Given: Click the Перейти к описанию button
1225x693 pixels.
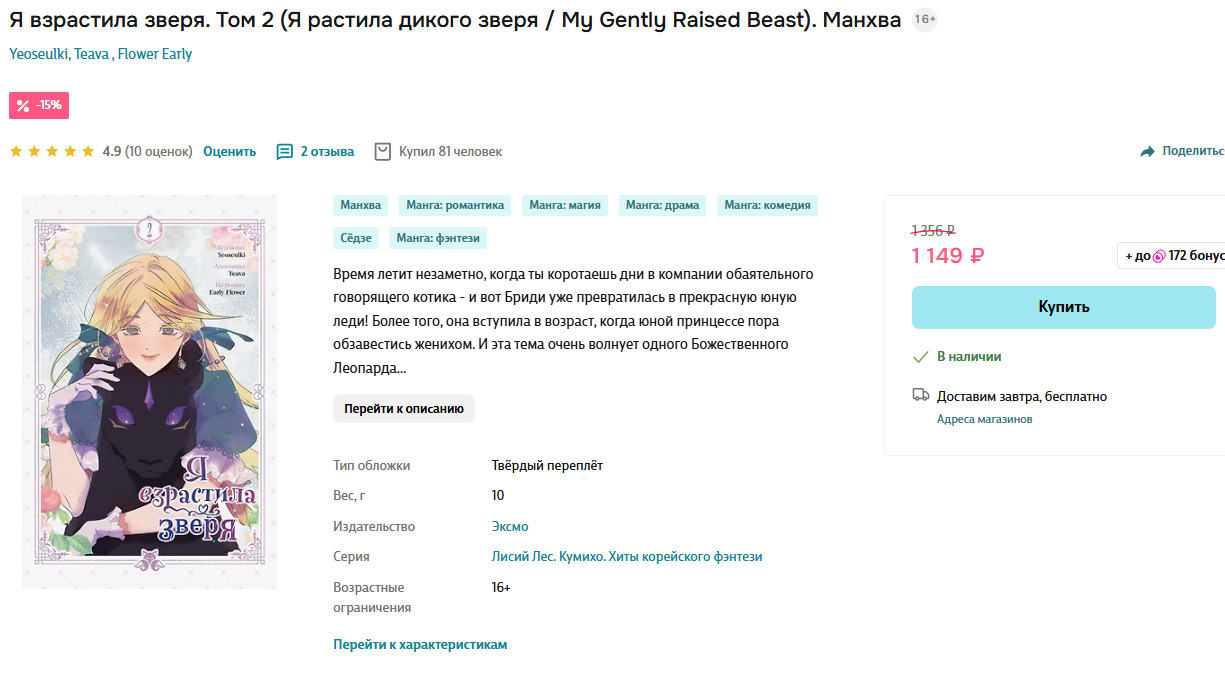Looking at the screenshot, I should click(x=404, y=409).
